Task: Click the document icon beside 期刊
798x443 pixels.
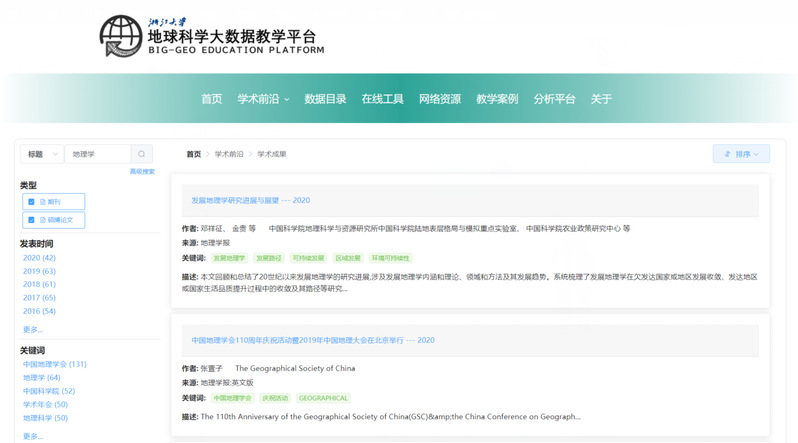Action: pos(43,201)
